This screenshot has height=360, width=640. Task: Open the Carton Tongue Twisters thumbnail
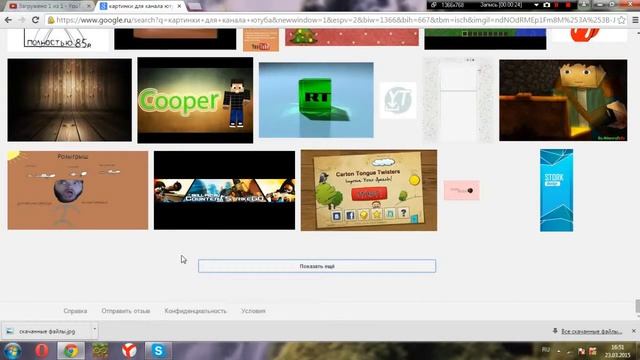[x=369, y=190]
